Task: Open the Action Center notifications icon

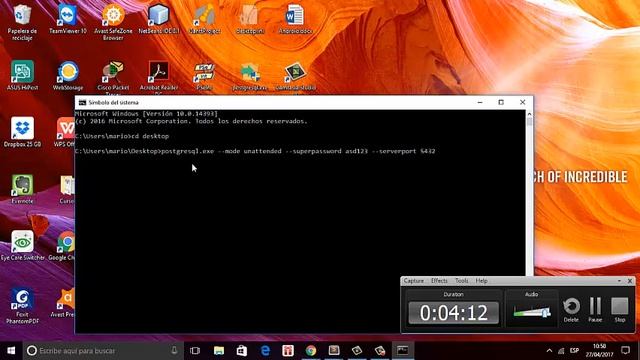Action: click(x=625, y=350)
